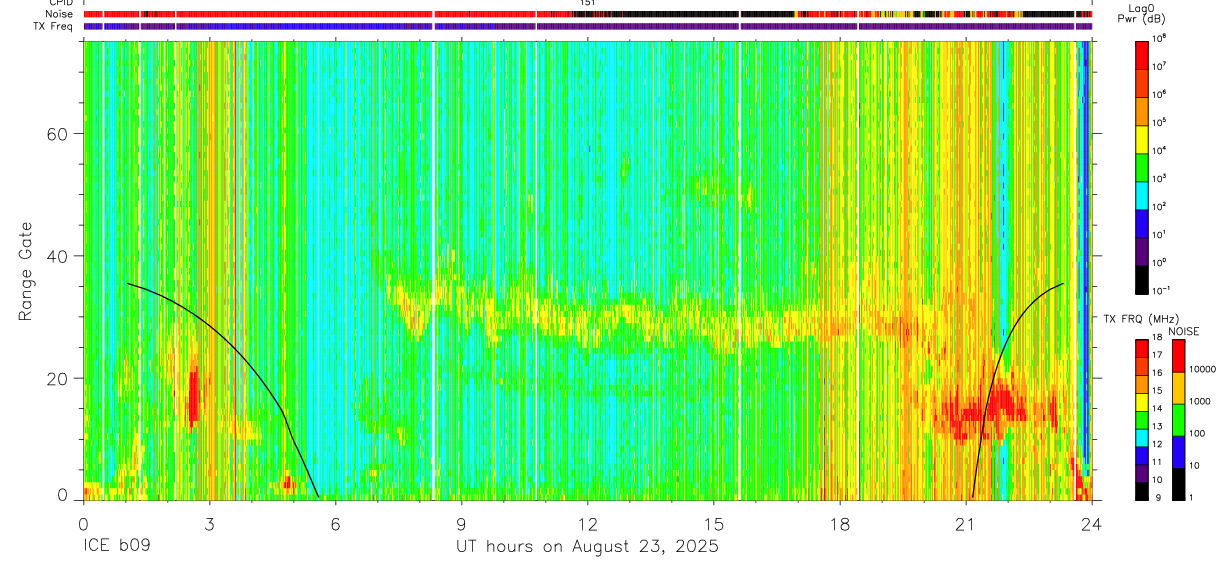The height and width of the screenshot is (567, 1228).
Task: Click the 10^8 label on the power colorbar
Action: 1159,38
